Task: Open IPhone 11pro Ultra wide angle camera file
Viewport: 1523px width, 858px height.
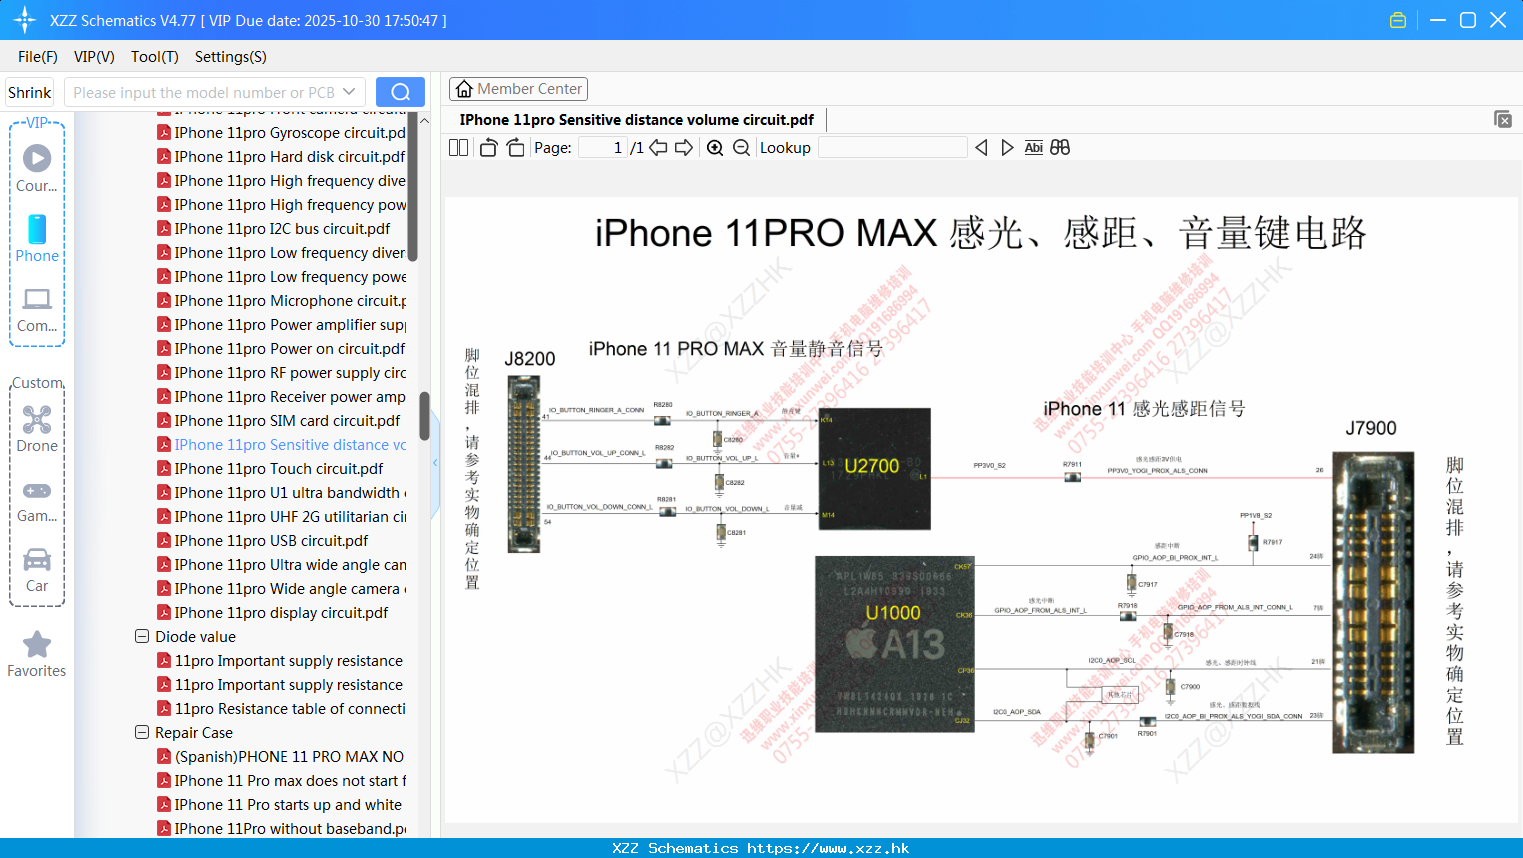Action: (x=282, y=564)
